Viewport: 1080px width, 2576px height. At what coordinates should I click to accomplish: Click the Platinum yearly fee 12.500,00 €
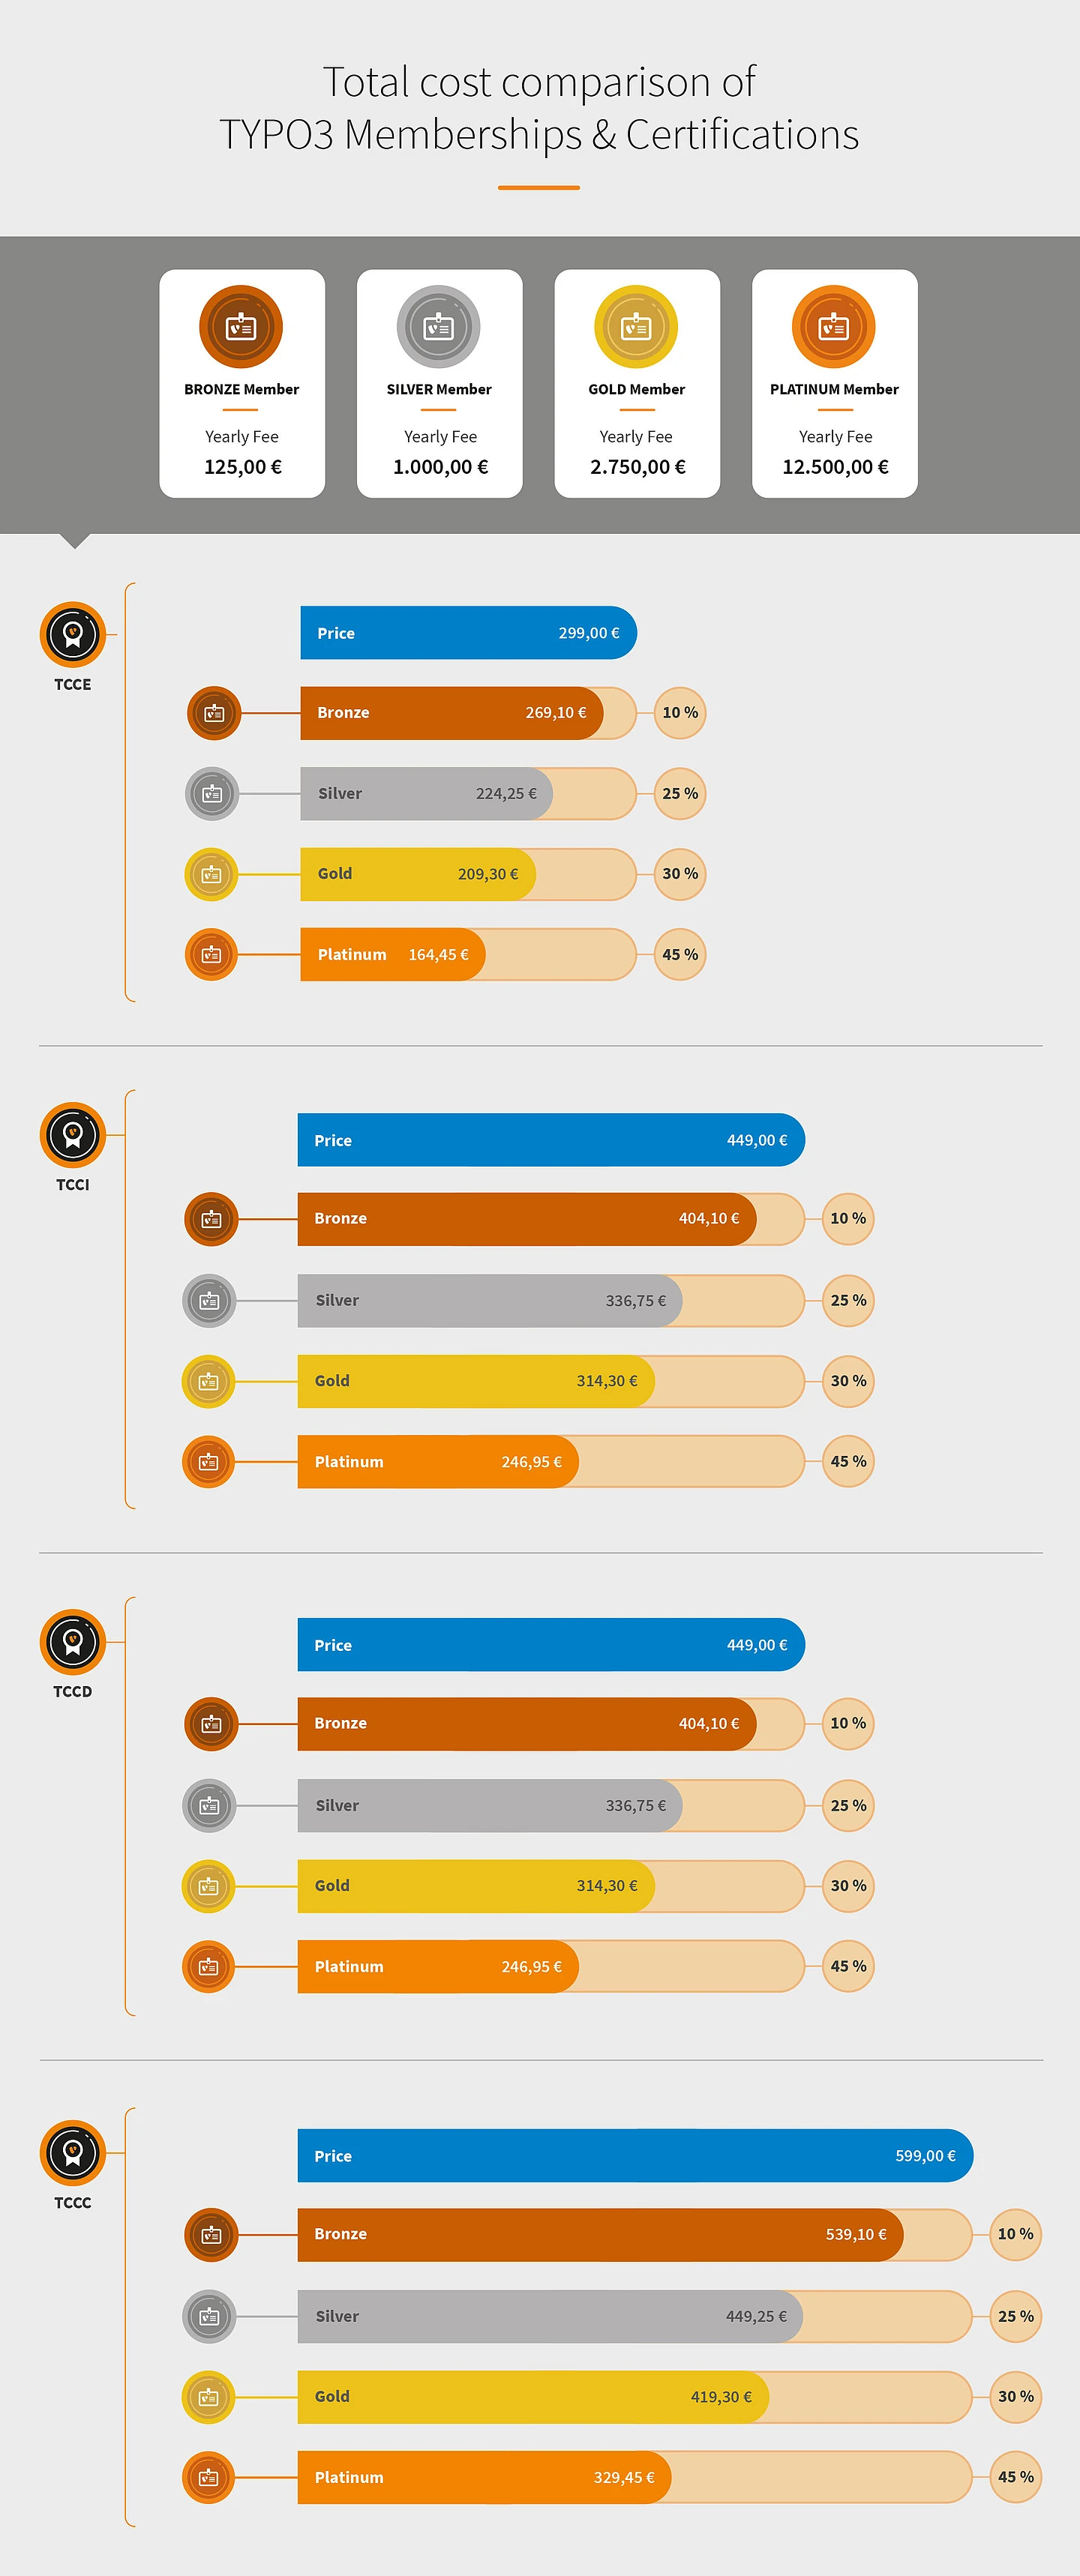click(835, 467)
